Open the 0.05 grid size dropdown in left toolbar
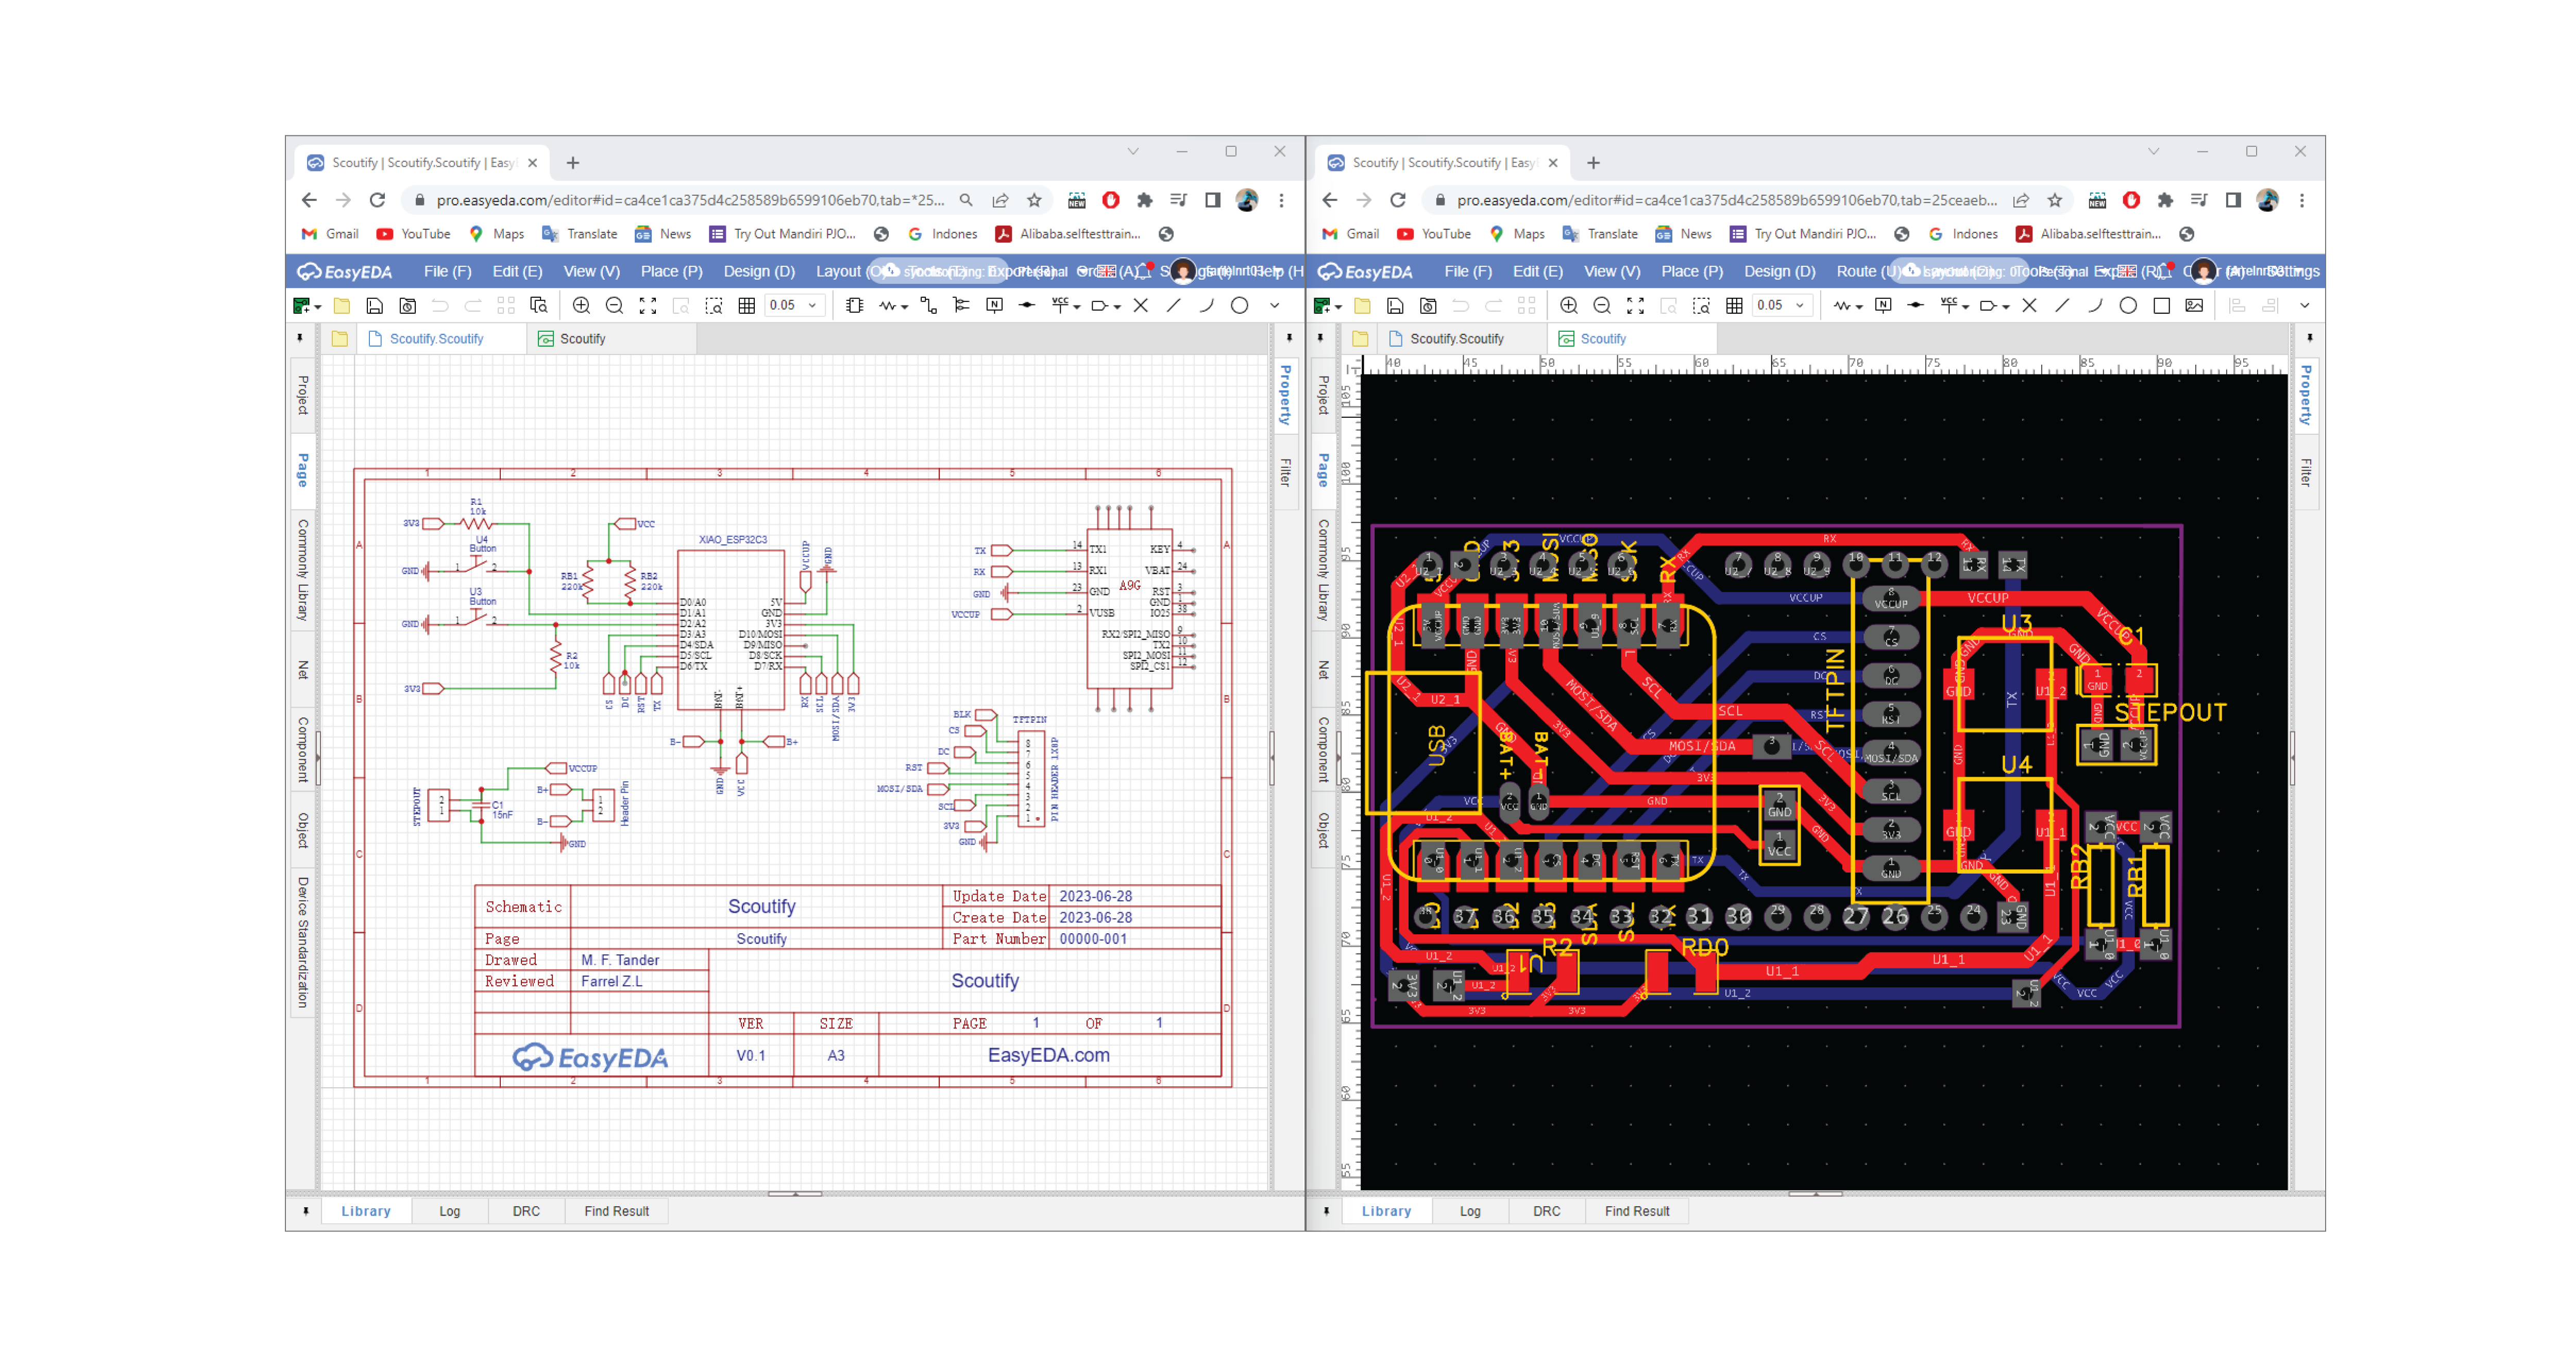This screenshot has width=2576, height=1367. 812,306
